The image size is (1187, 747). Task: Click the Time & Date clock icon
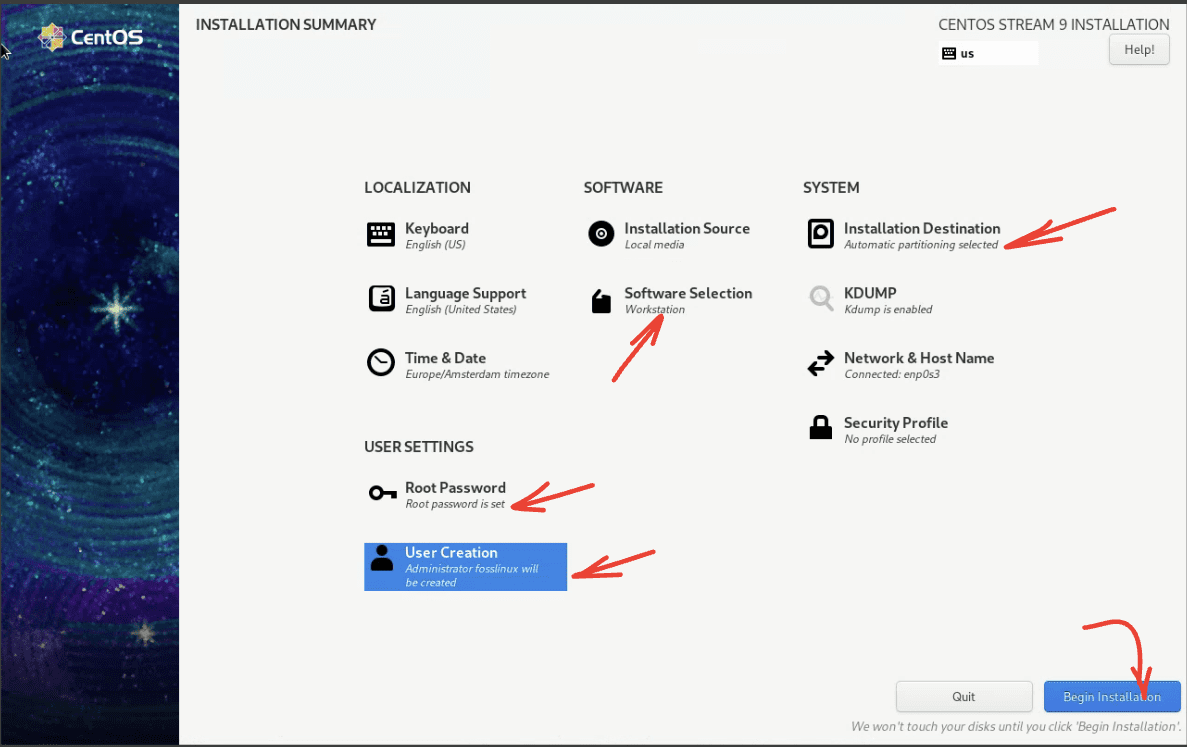tap(381, 363)
